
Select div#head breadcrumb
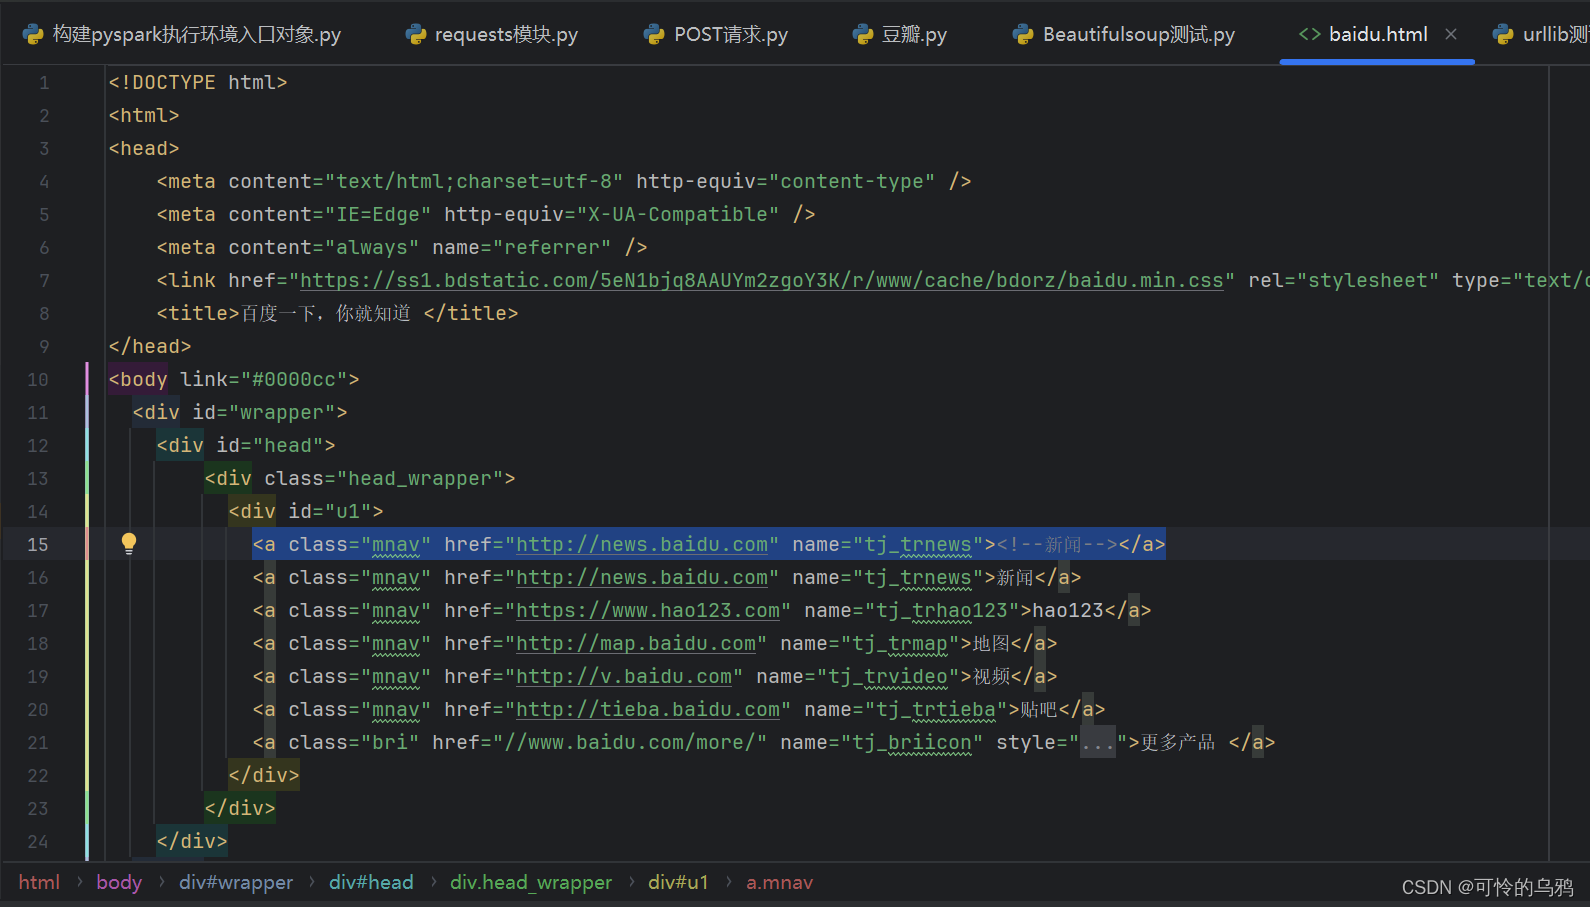pos(371,882)
